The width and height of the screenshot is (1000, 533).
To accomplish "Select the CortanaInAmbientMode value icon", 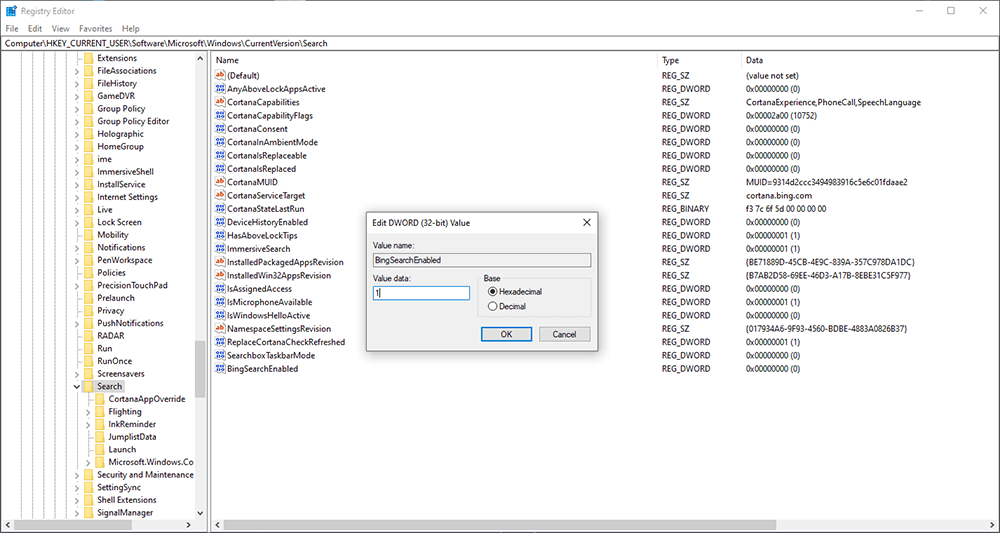I will coord(221,142).
